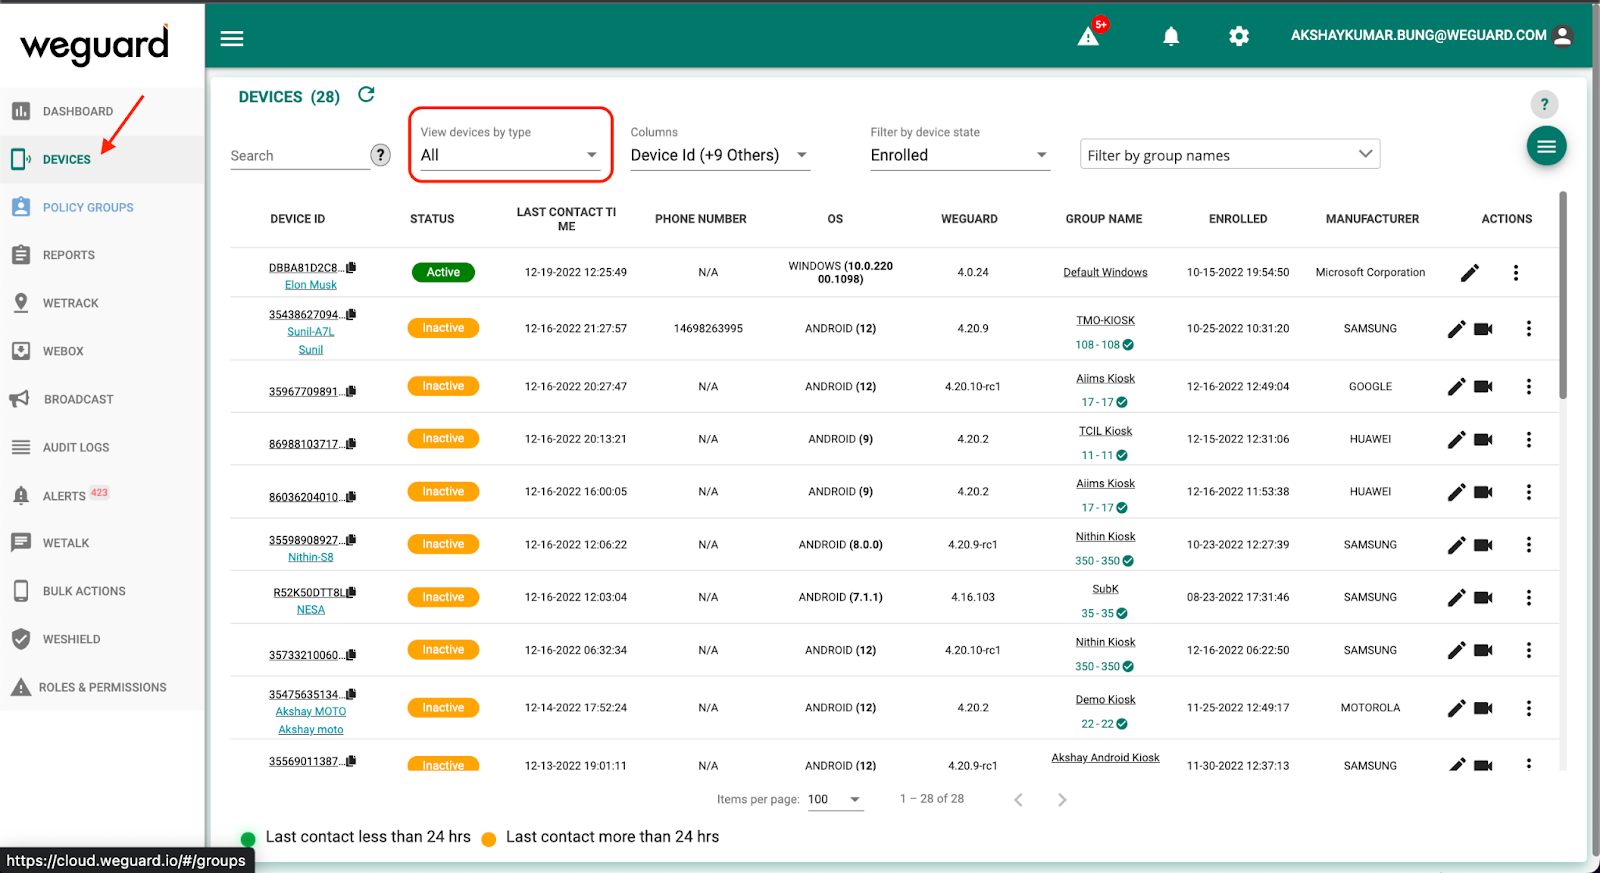Image resolution: width=1600 pixels, height=873 pixels.
Task: Open Reports in sidebar
Action: (x=69, y=256)
